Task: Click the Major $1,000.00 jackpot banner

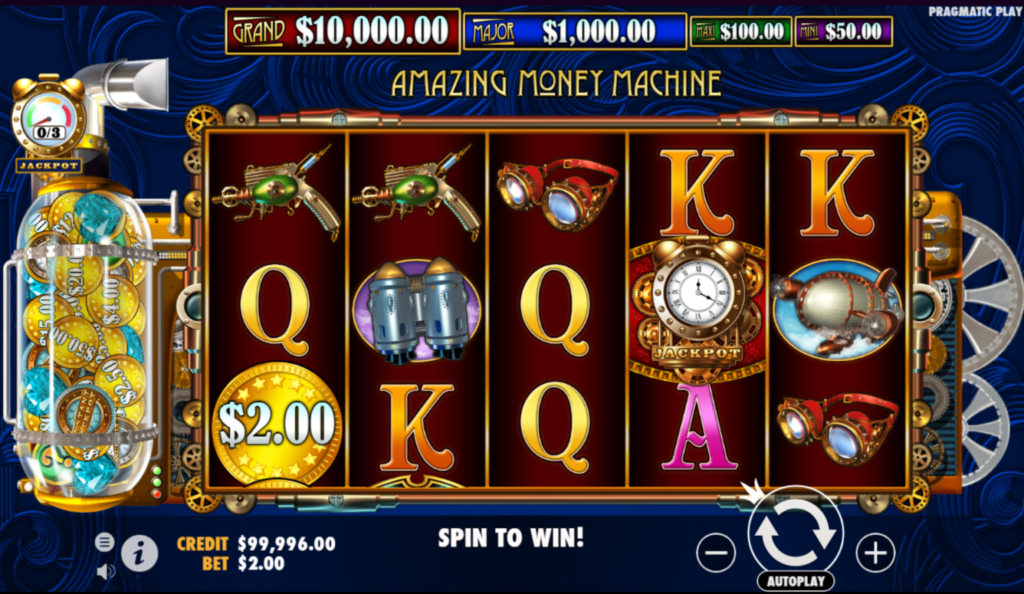Action: tap(575, 31)
